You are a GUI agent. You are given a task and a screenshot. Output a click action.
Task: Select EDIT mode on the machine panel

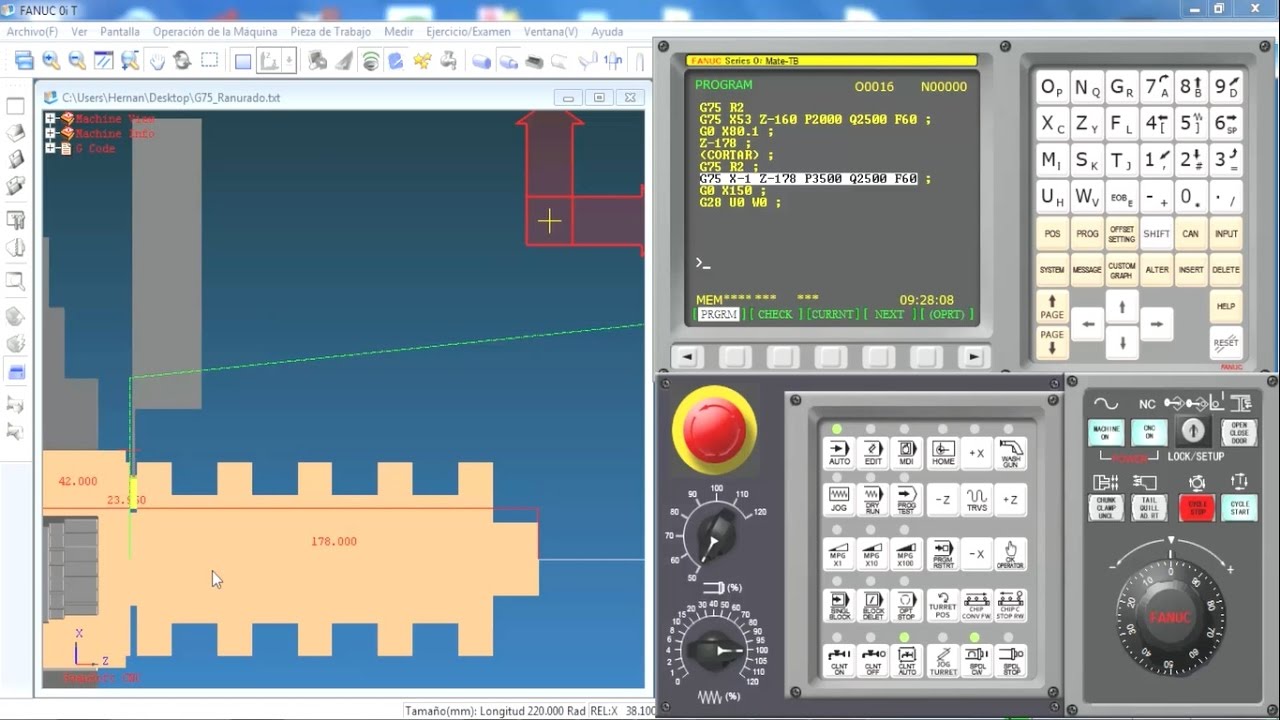(873, 453)
